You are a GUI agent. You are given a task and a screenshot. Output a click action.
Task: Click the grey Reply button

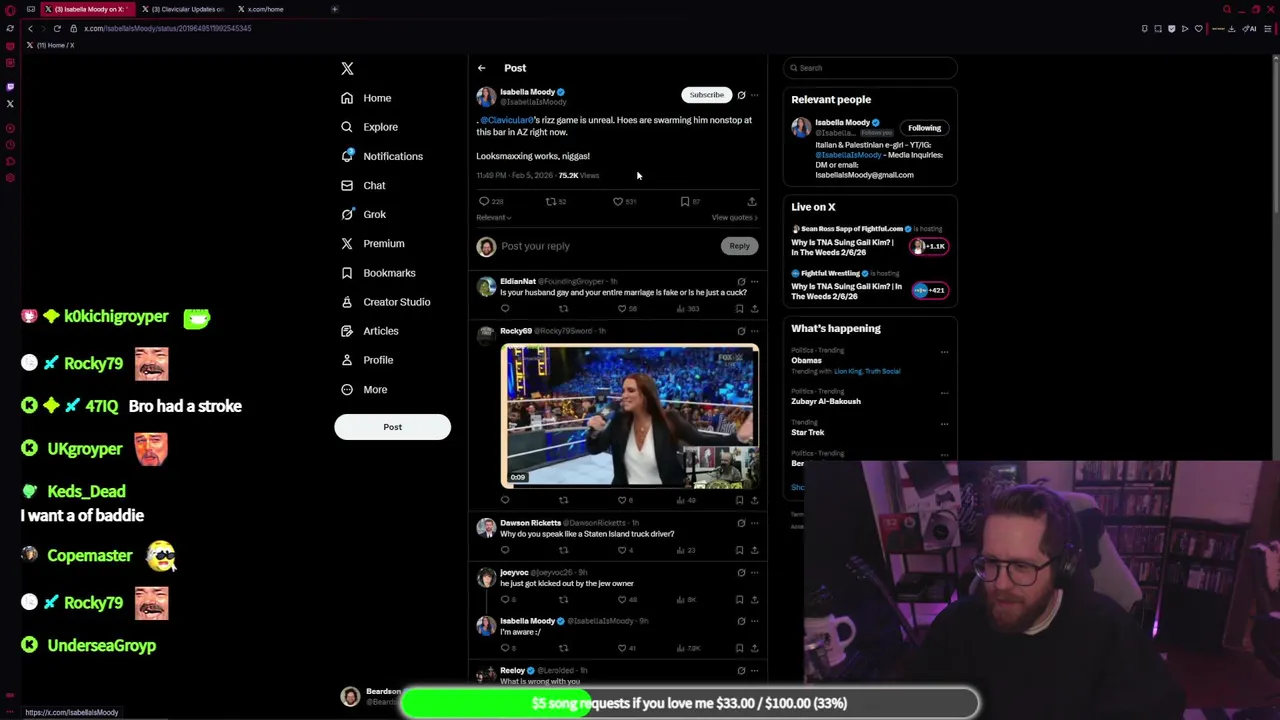pos(739,246)
